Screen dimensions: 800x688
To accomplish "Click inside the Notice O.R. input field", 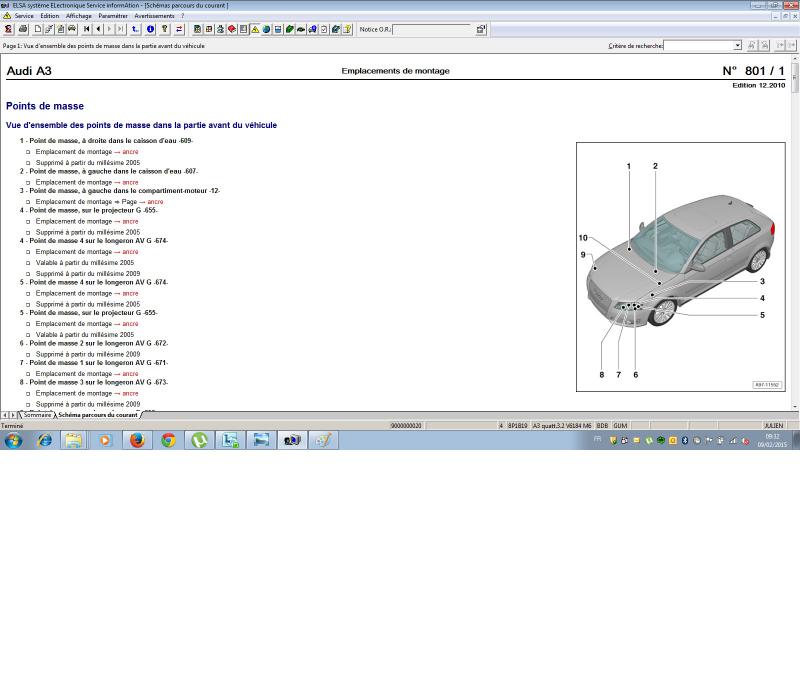I will [x=432, y=30].
